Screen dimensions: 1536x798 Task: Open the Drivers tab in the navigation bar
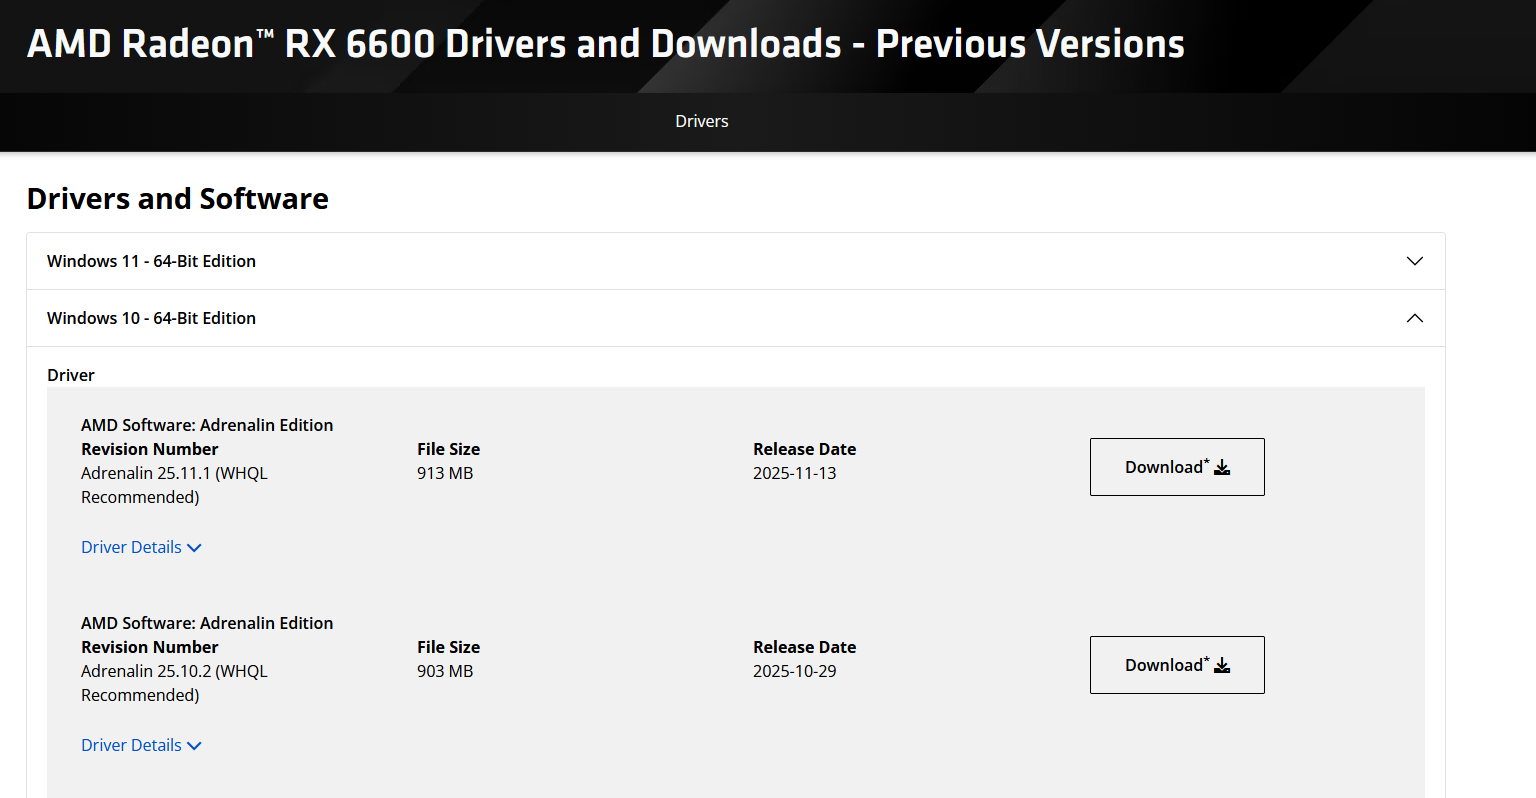coord(701,121)
